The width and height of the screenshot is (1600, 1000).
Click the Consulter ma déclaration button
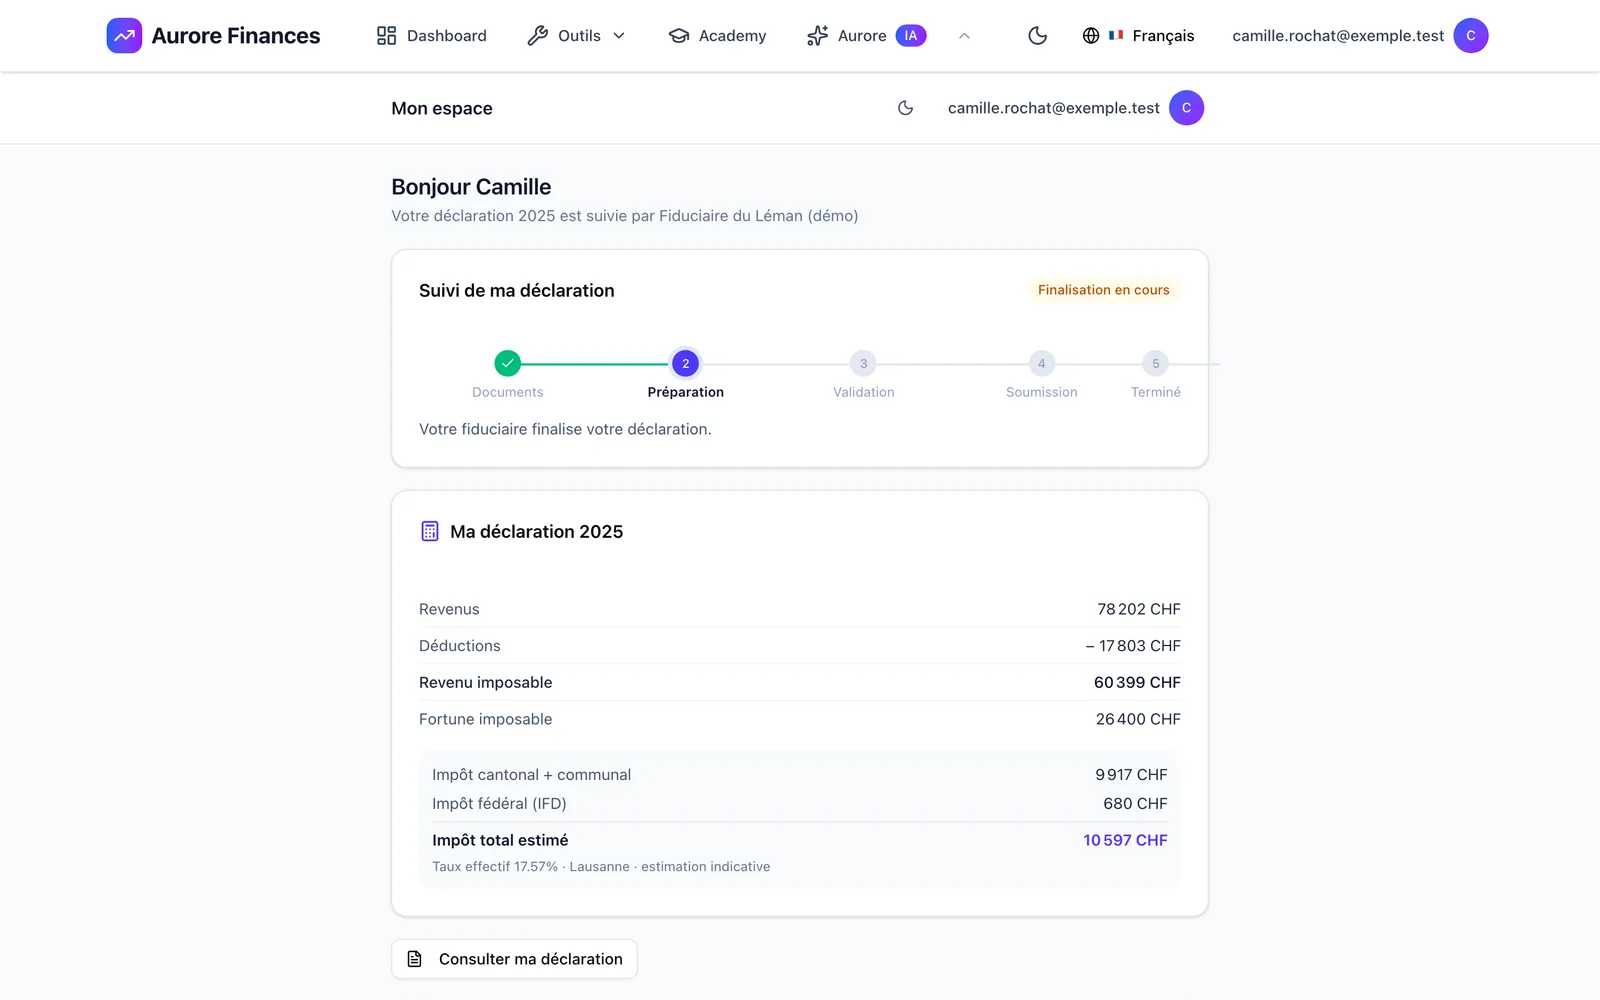pos(514,959)
